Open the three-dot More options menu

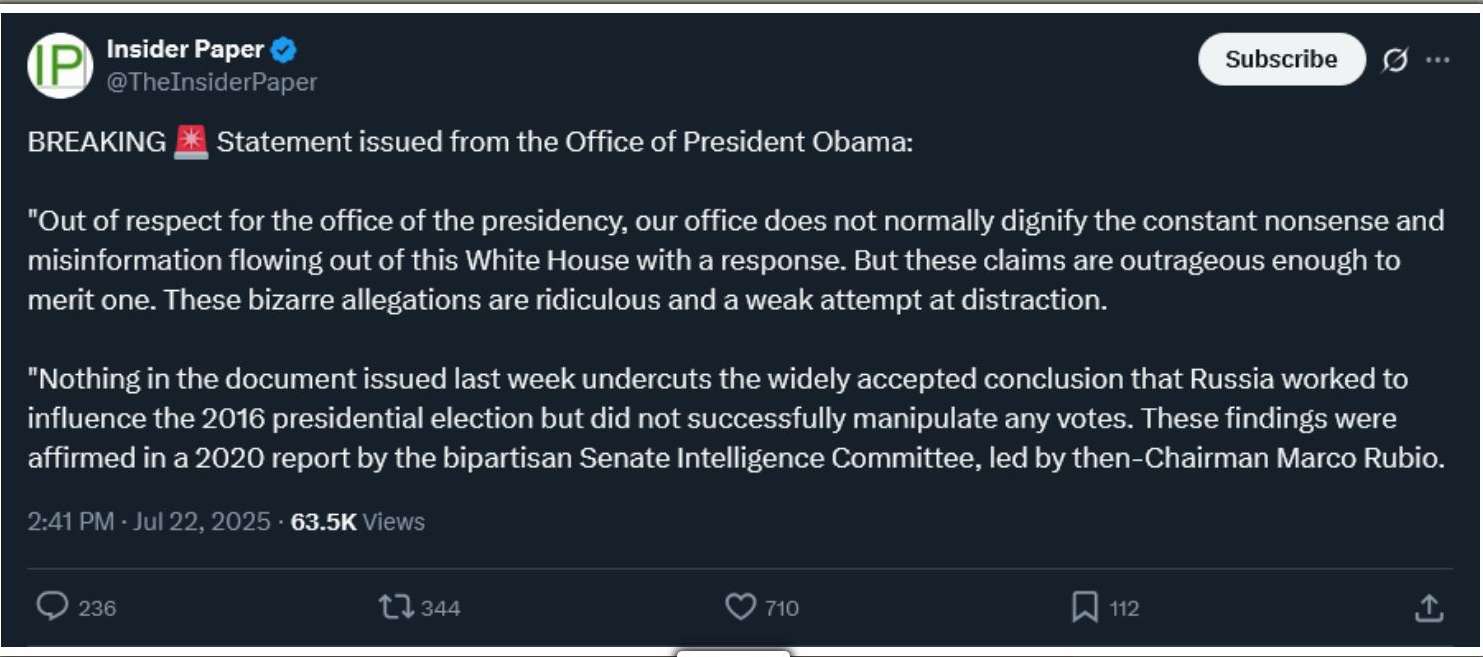click(1438, 60)
